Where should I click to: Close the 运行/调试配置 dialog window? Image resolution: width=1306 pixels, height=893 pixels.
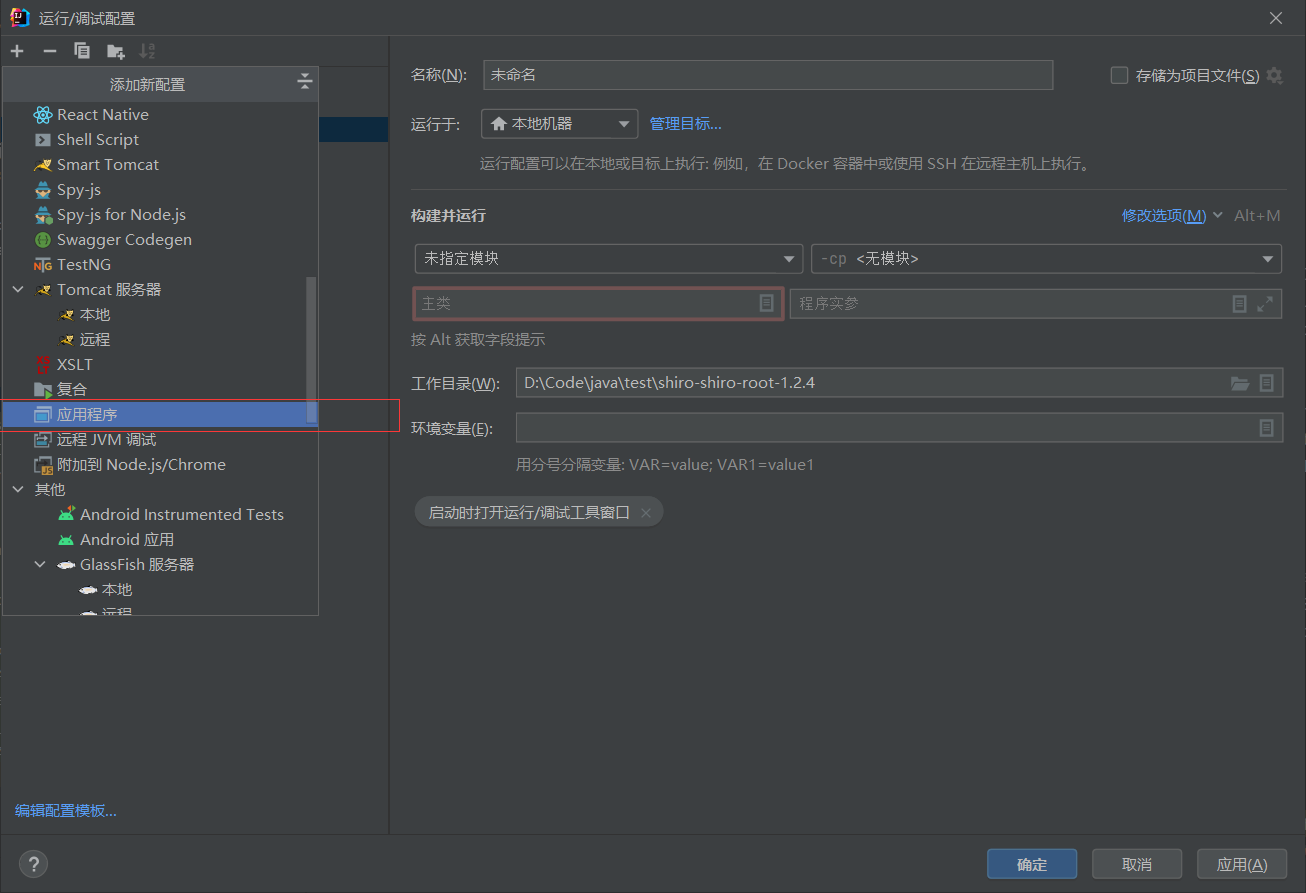1276,17
